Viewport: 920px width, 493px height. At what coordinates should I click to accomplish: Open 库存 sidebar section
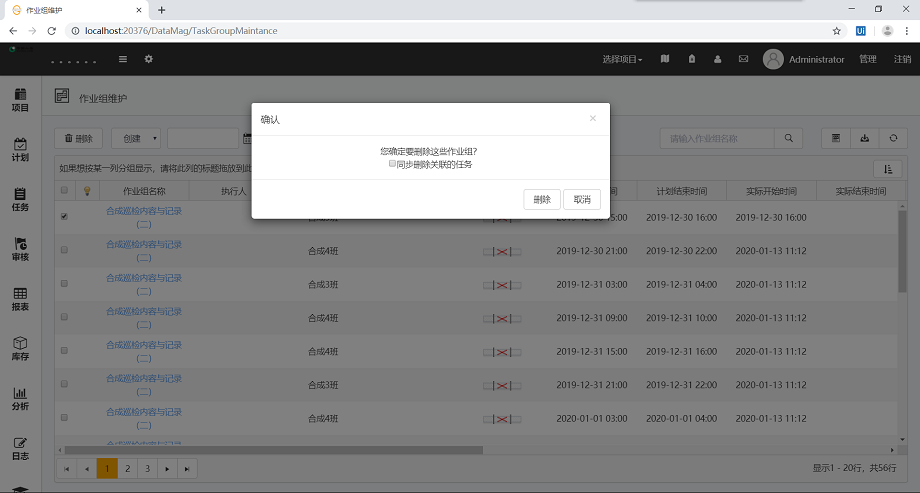tap(20, 349)
